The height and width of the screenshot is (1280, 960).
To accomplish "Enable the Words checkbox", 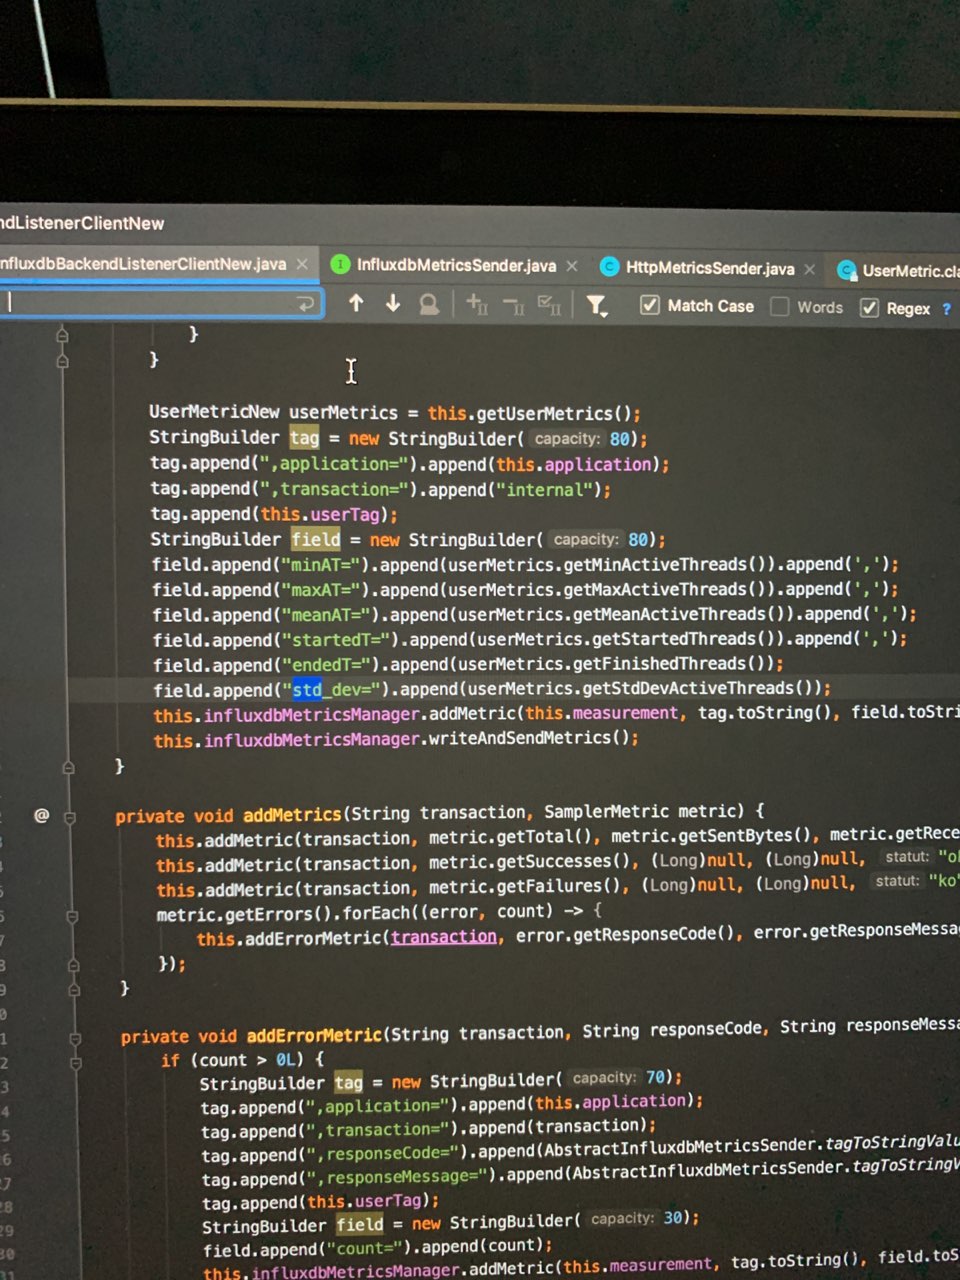I will click(x=780, y=307).
